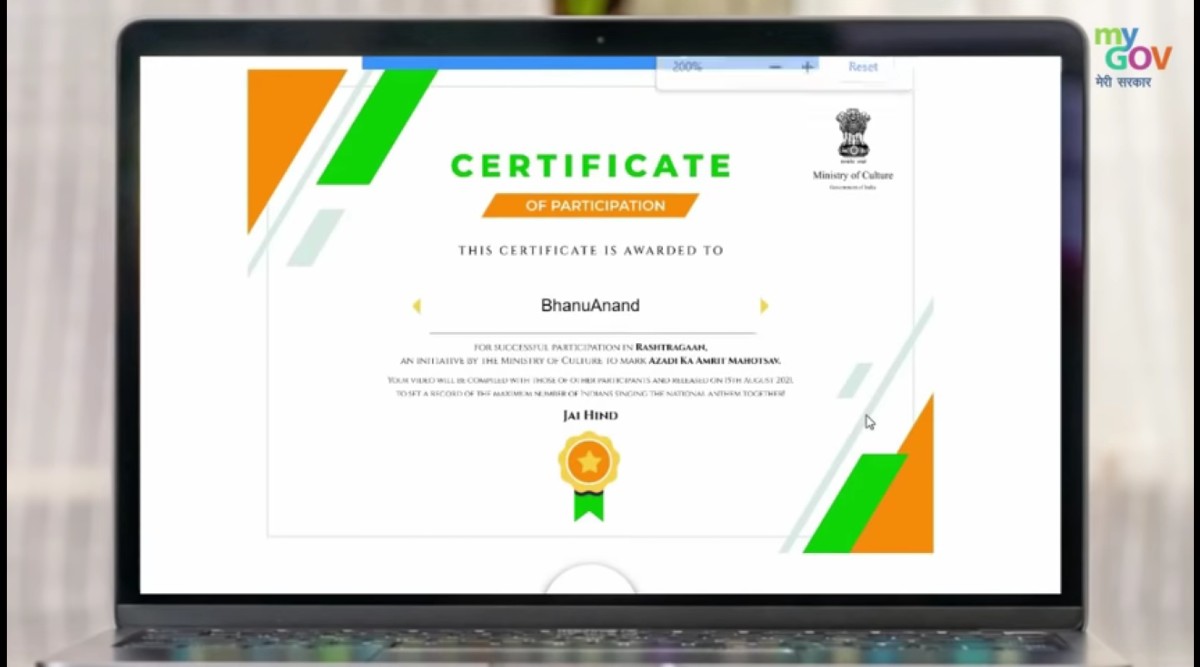
Task: Click the word Rashtragaan in the certificate
Action: [x=671, y=347]
